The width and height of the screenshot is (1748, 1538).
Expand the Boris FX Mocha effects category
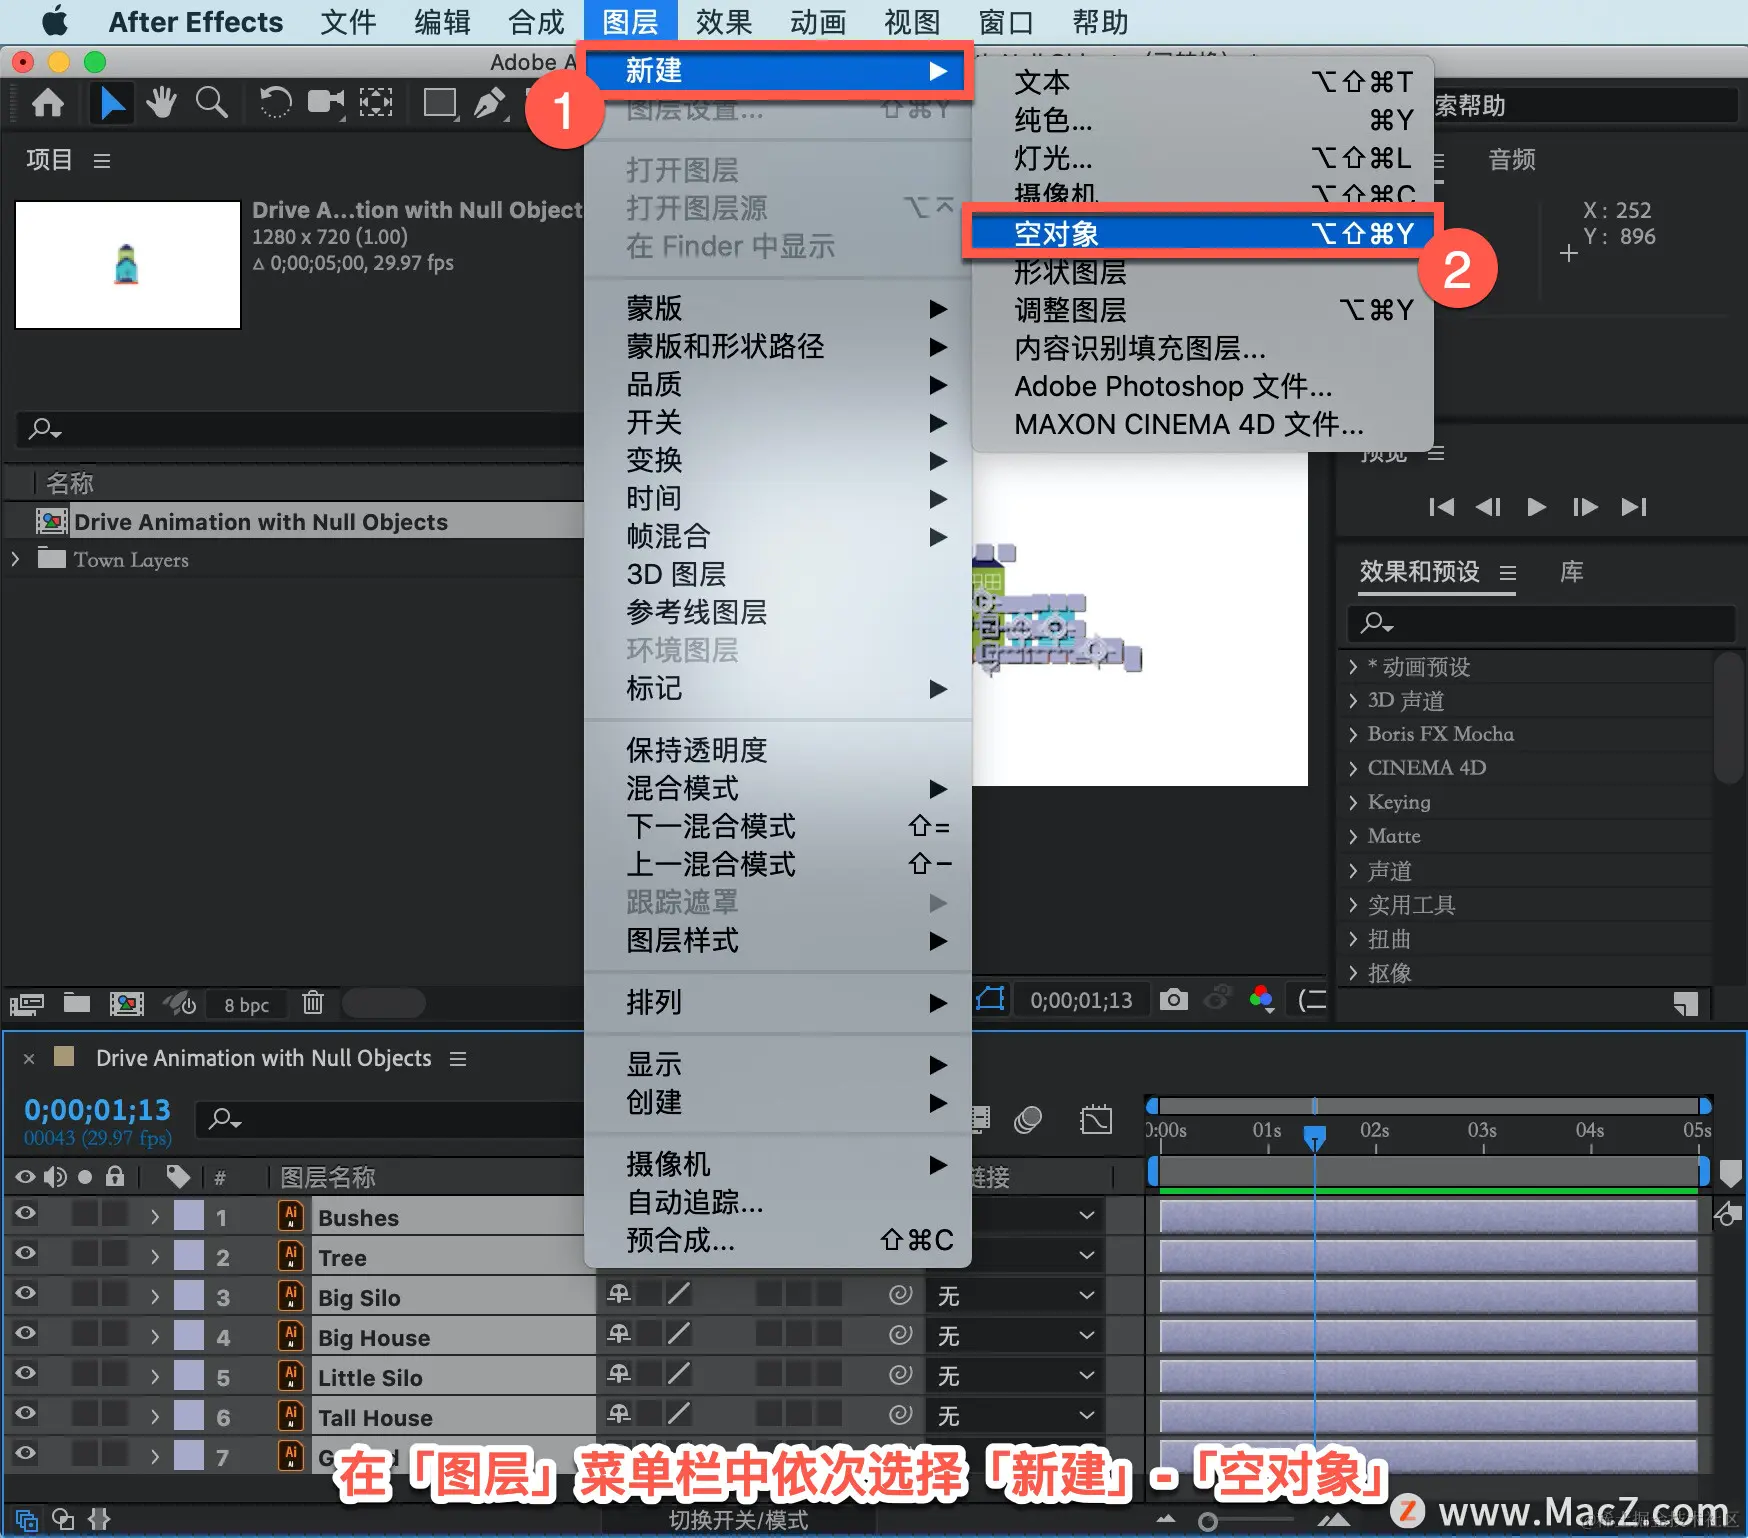pyautogui.click(x=1353, y=735)
